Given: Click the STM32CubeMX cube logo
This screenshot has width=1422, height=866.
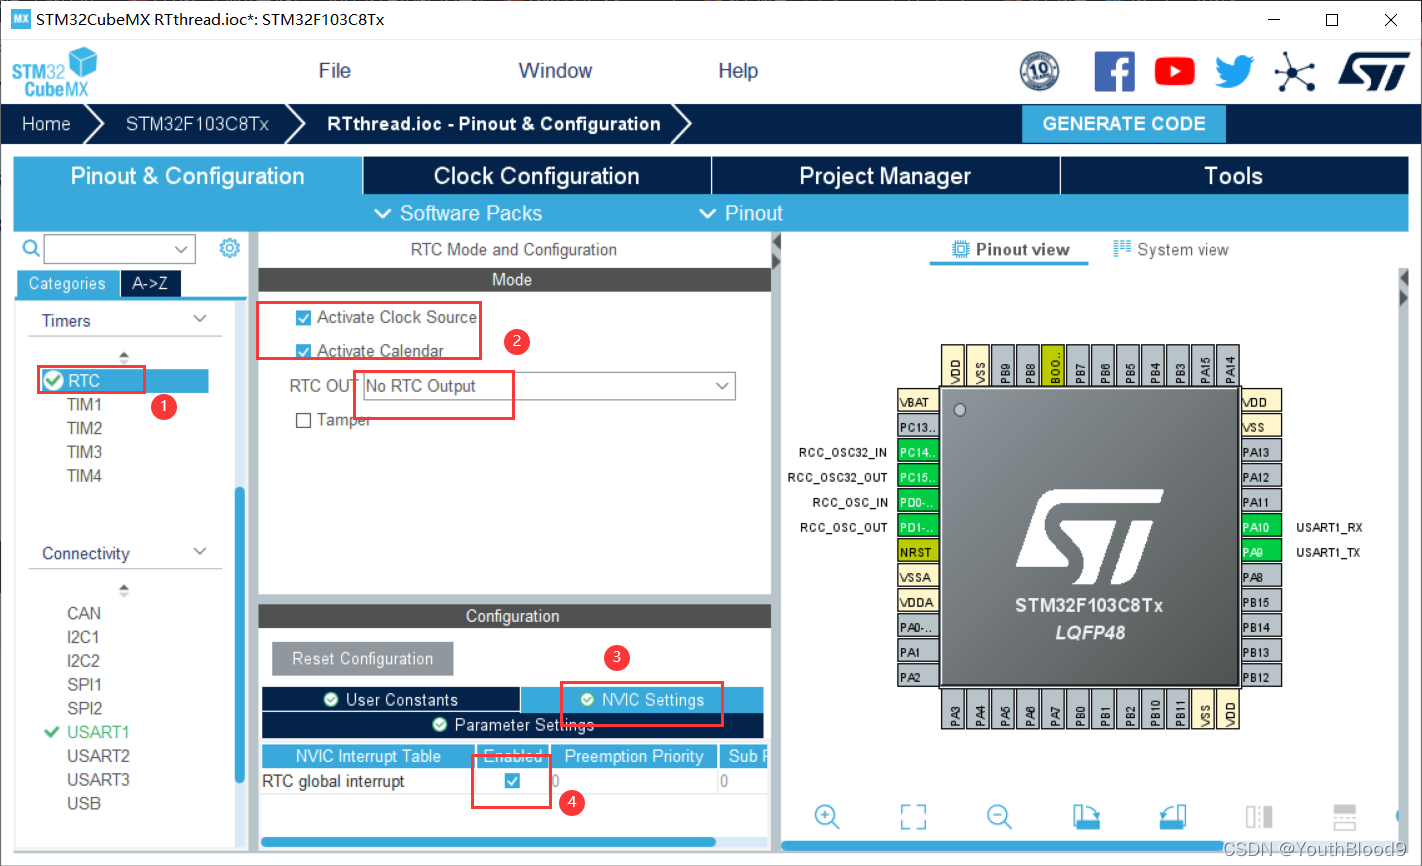Looking at the screenshot, I should 55,74.
